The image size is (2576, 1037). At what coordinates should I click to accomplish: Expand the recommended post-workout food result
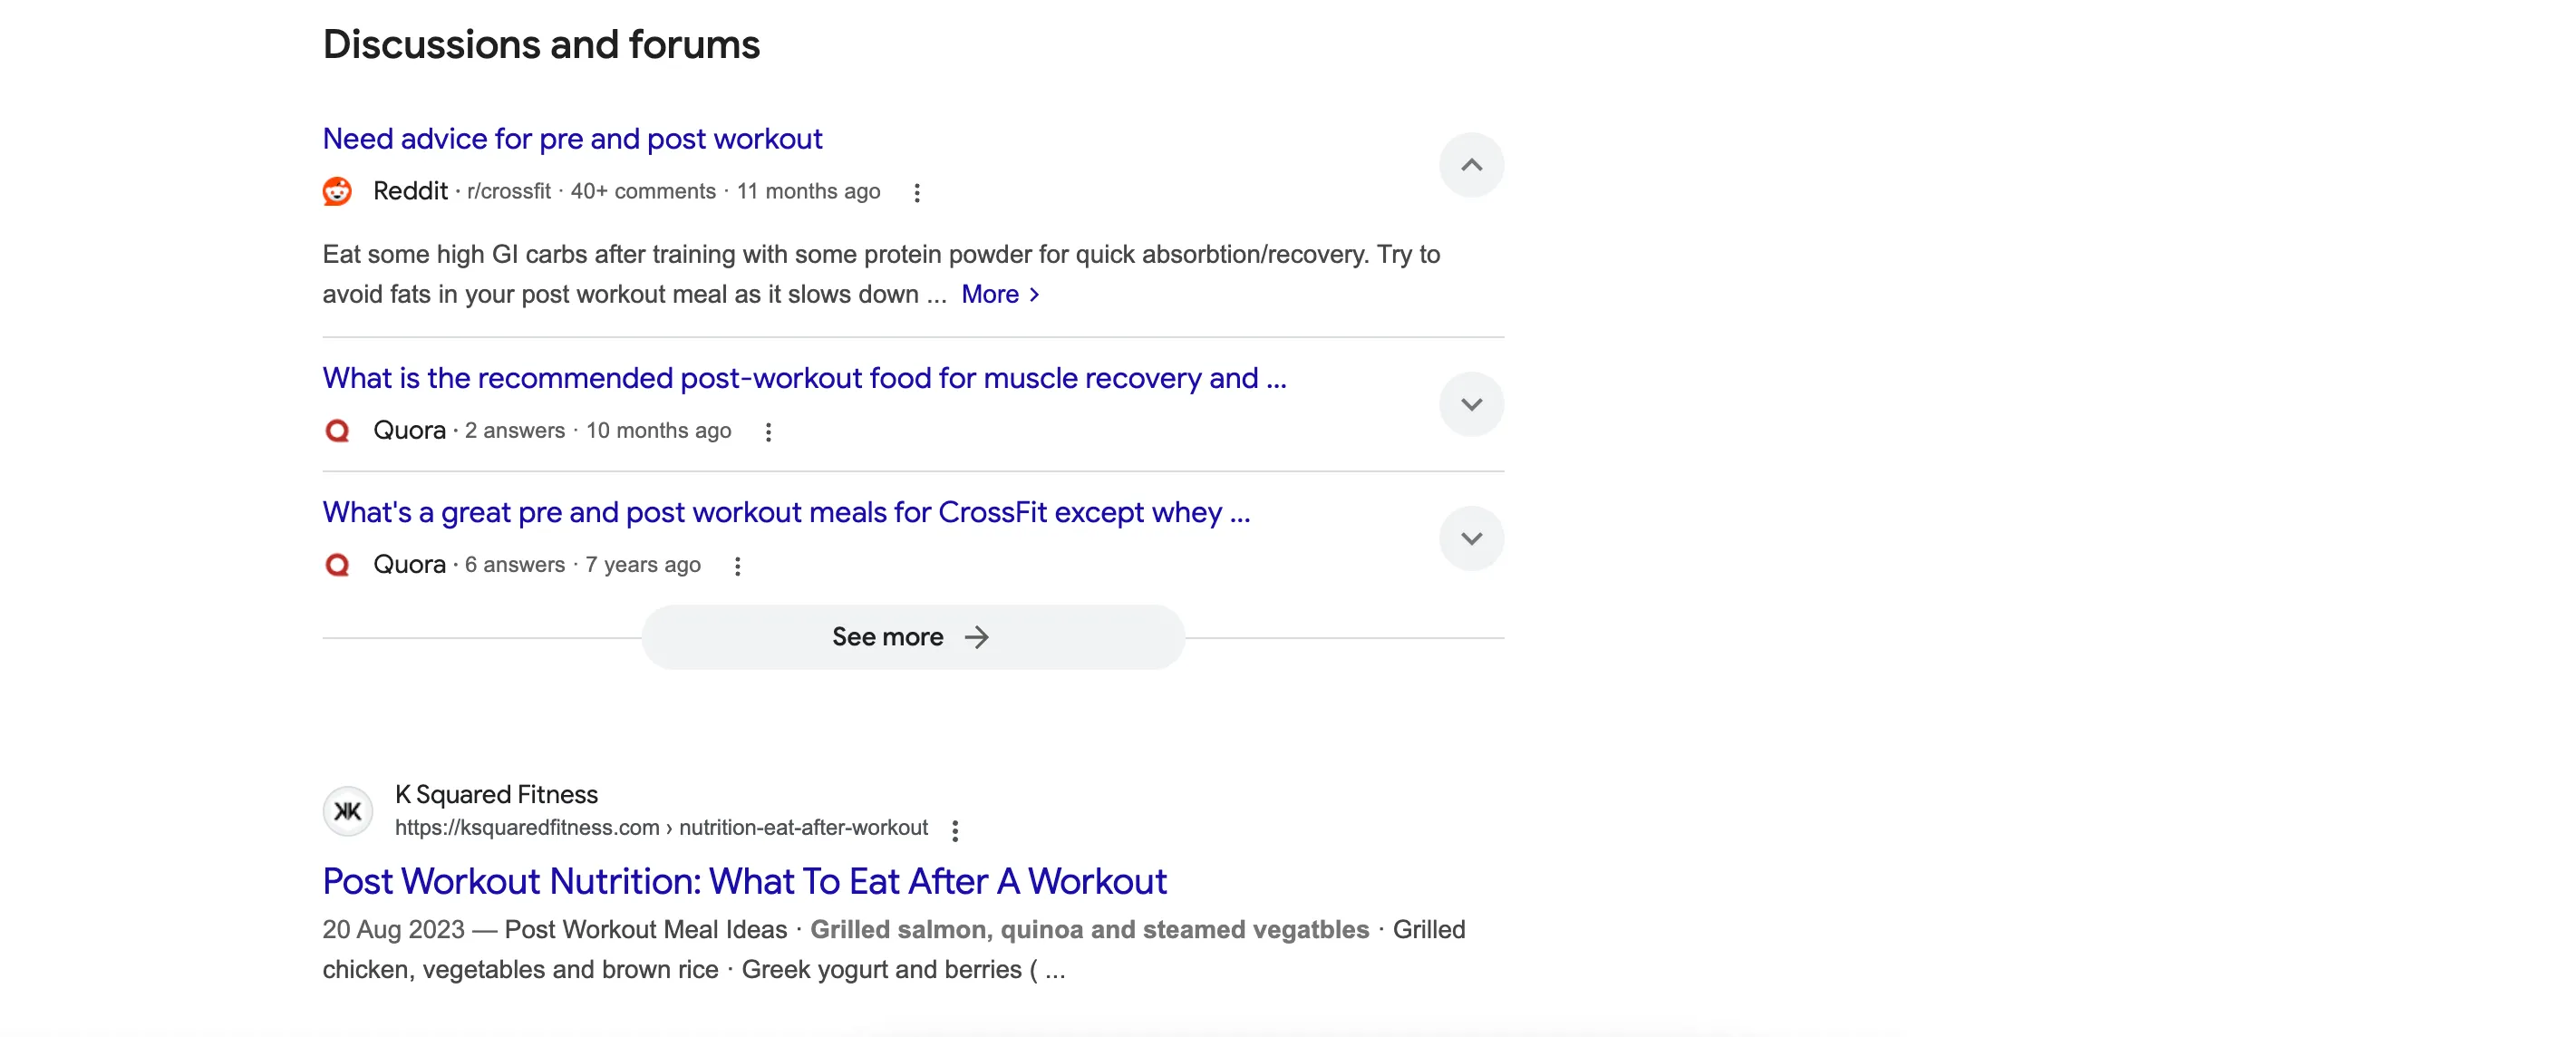click(x=1471, y=403)
